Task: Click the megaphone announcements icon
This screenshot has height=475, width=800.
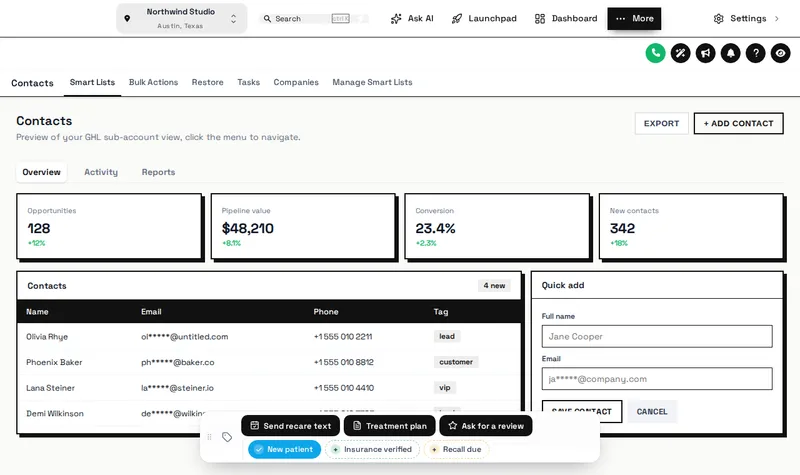Action: point(705,53)
